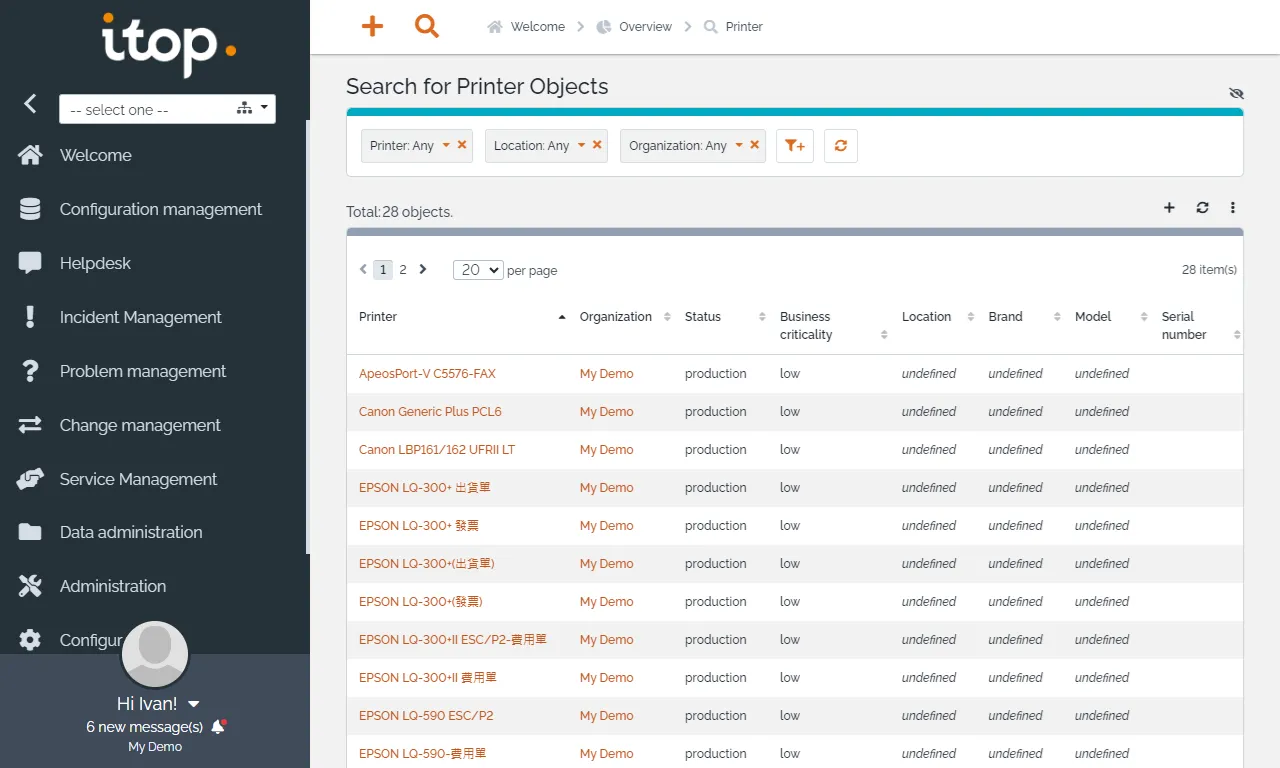Click the Welcome home icon in sidebar
The height and width of the screenshot is (768, 1280).
[x=30, y=155]
